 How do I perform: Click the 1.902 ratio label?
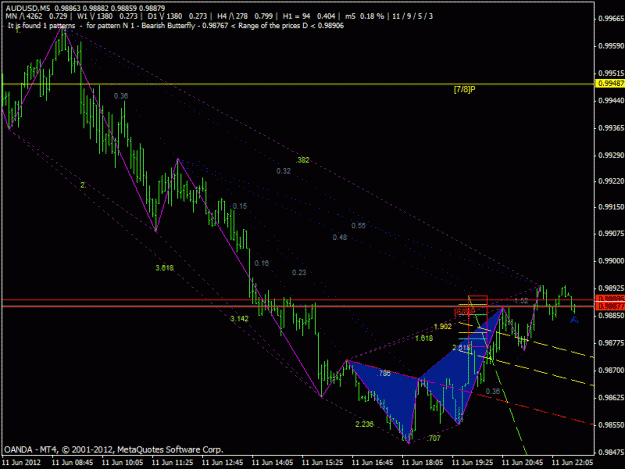tap(442, 326)
